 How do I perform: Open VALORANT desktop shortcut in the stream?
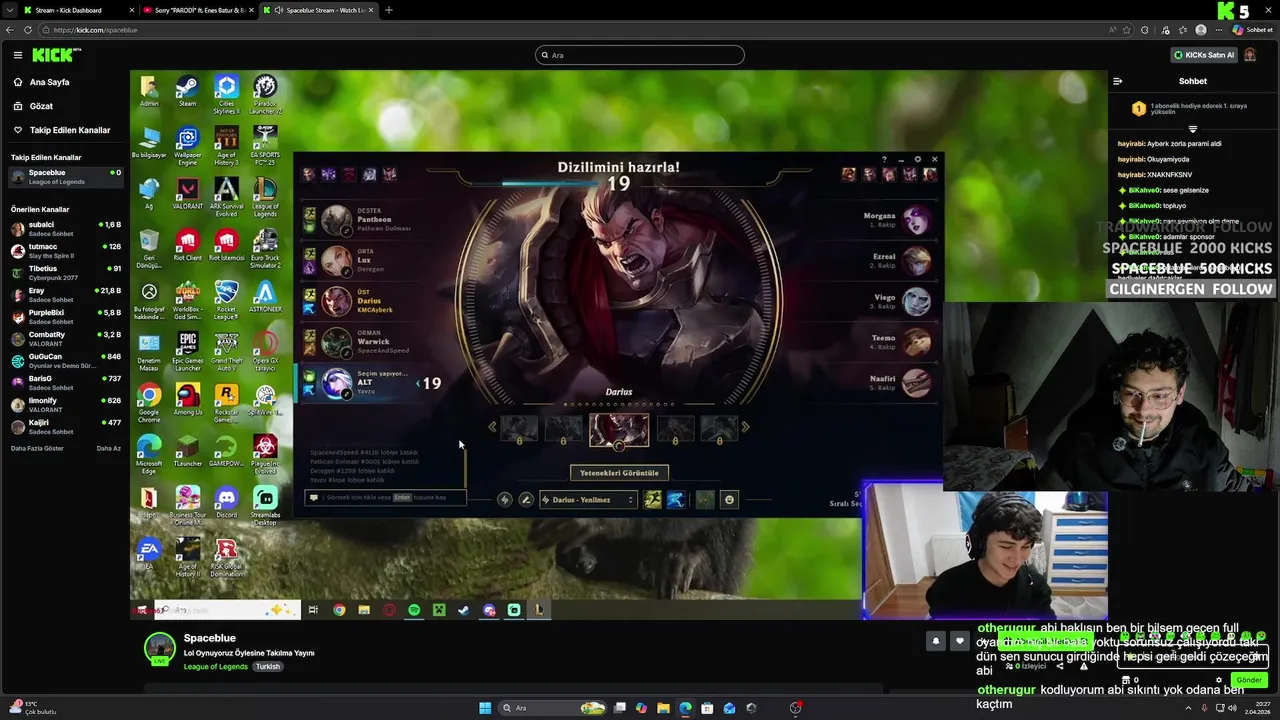(187, 194)
